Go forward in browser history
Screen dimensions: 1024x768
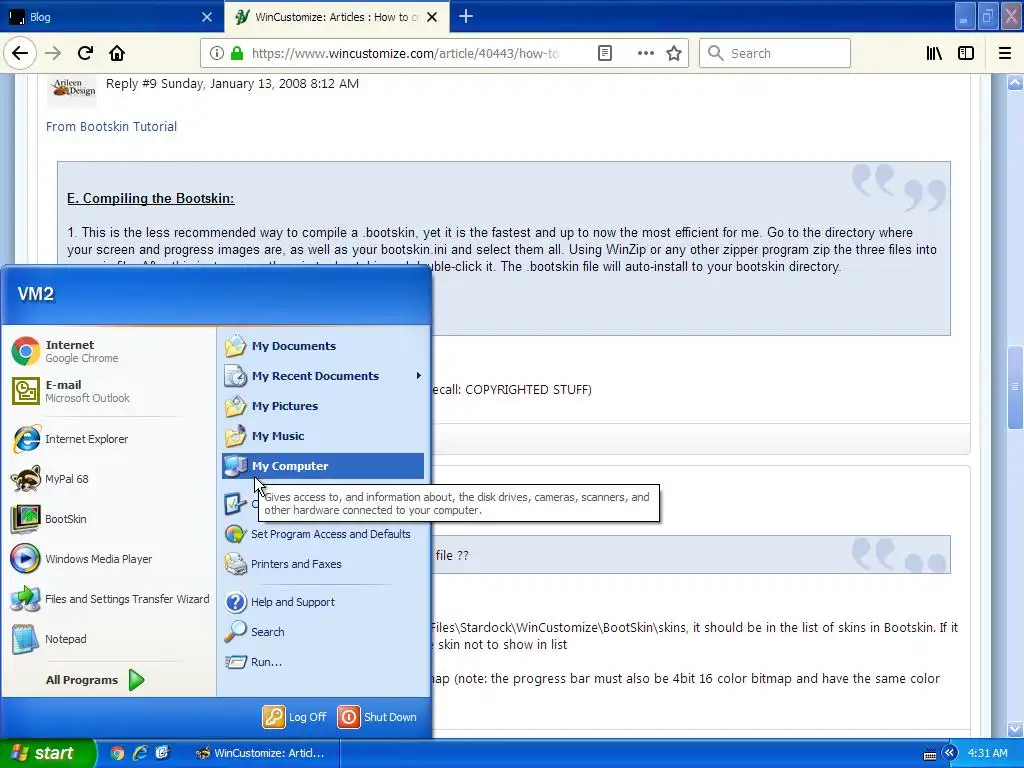tap(53, 53)
